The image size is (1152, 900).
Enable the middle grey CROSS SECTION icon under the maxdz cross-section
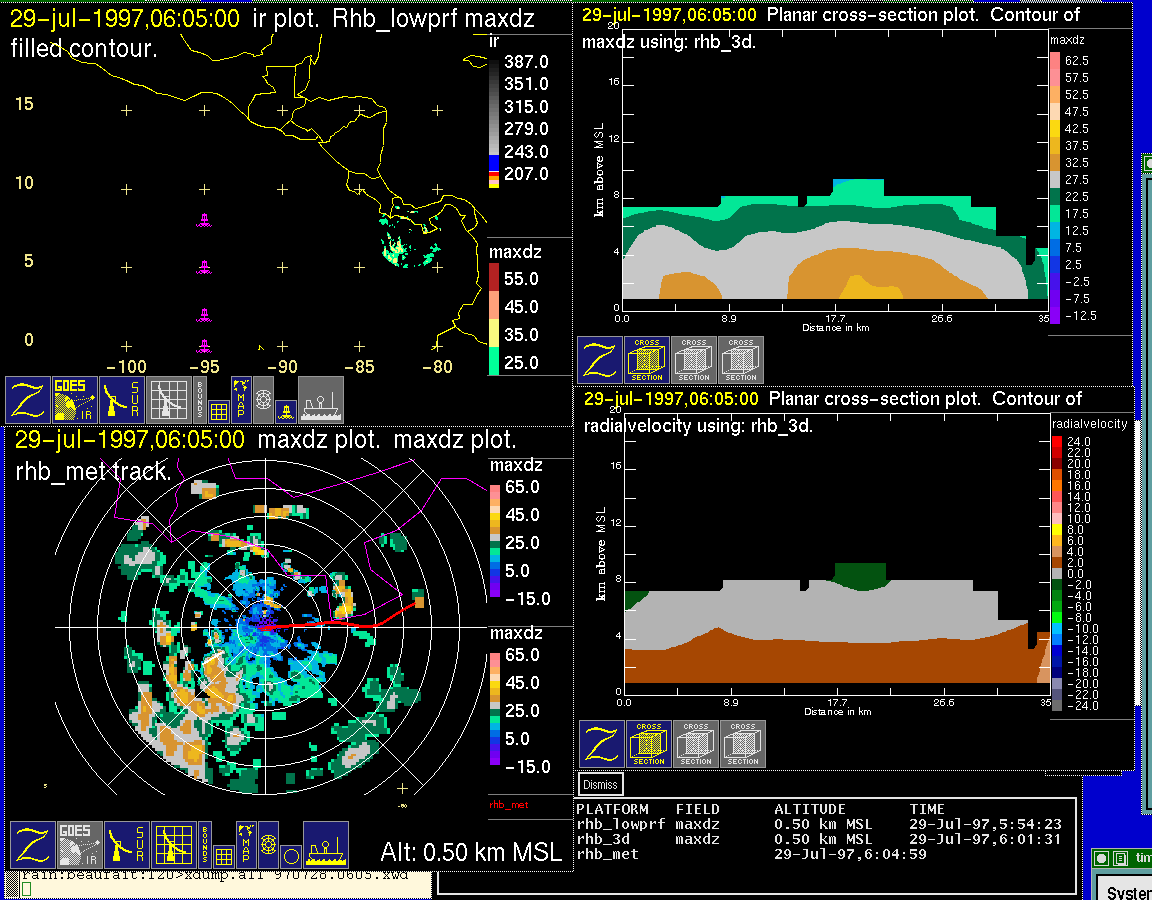[x=694, y=360]
